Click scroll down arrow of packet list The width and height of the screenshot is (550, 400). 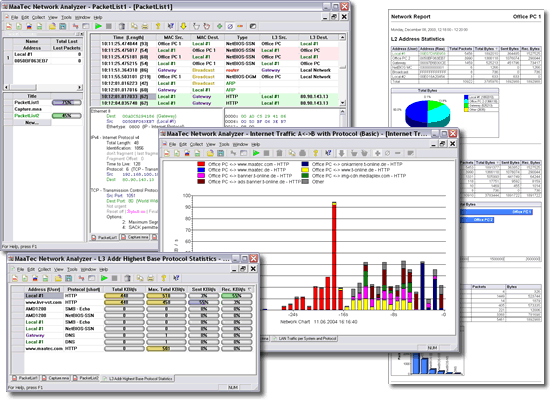342,103
